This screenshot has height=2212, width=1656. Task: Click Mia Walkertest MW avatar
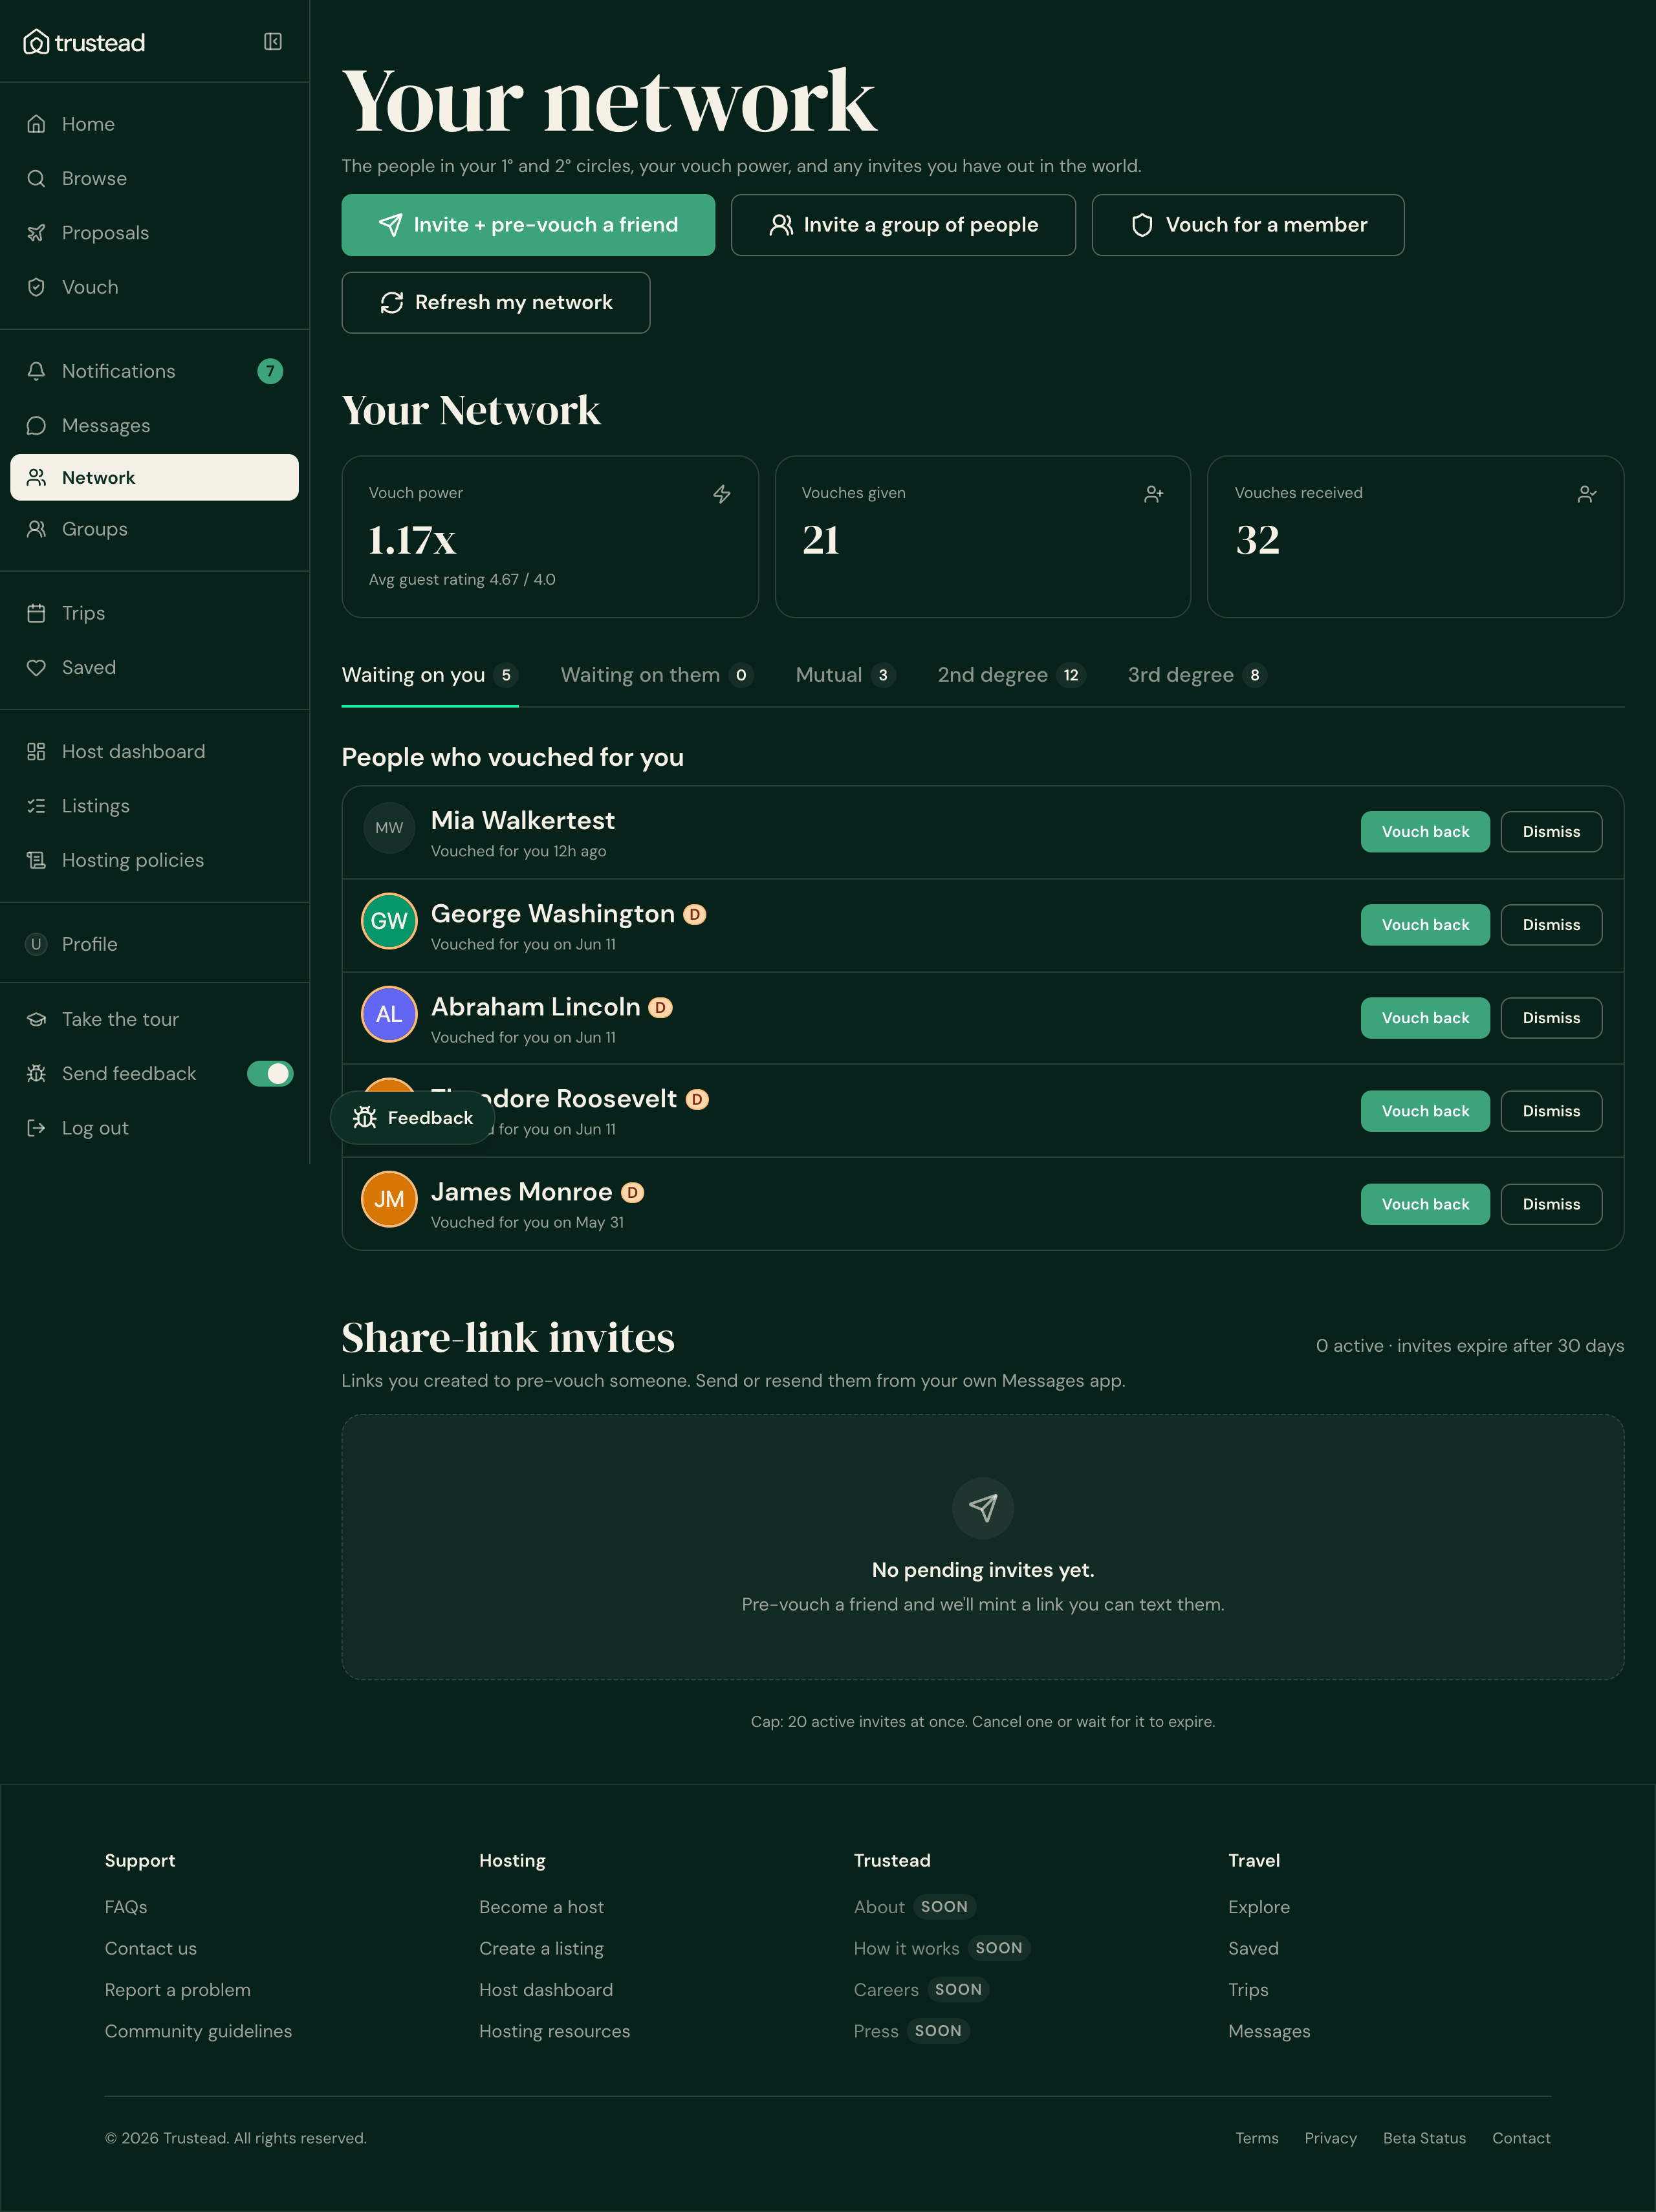(x=389, y=828)
